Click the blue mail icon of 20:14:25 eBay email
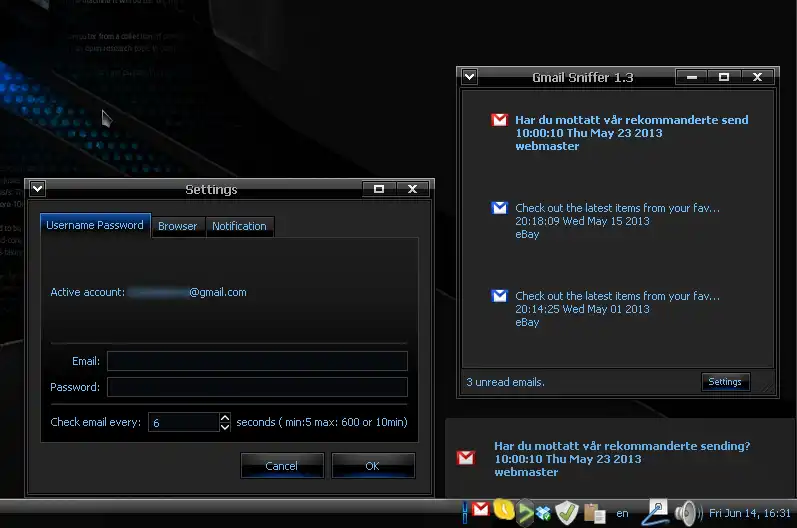The width and height of the screenshot is (797, 528). [499, 296]
